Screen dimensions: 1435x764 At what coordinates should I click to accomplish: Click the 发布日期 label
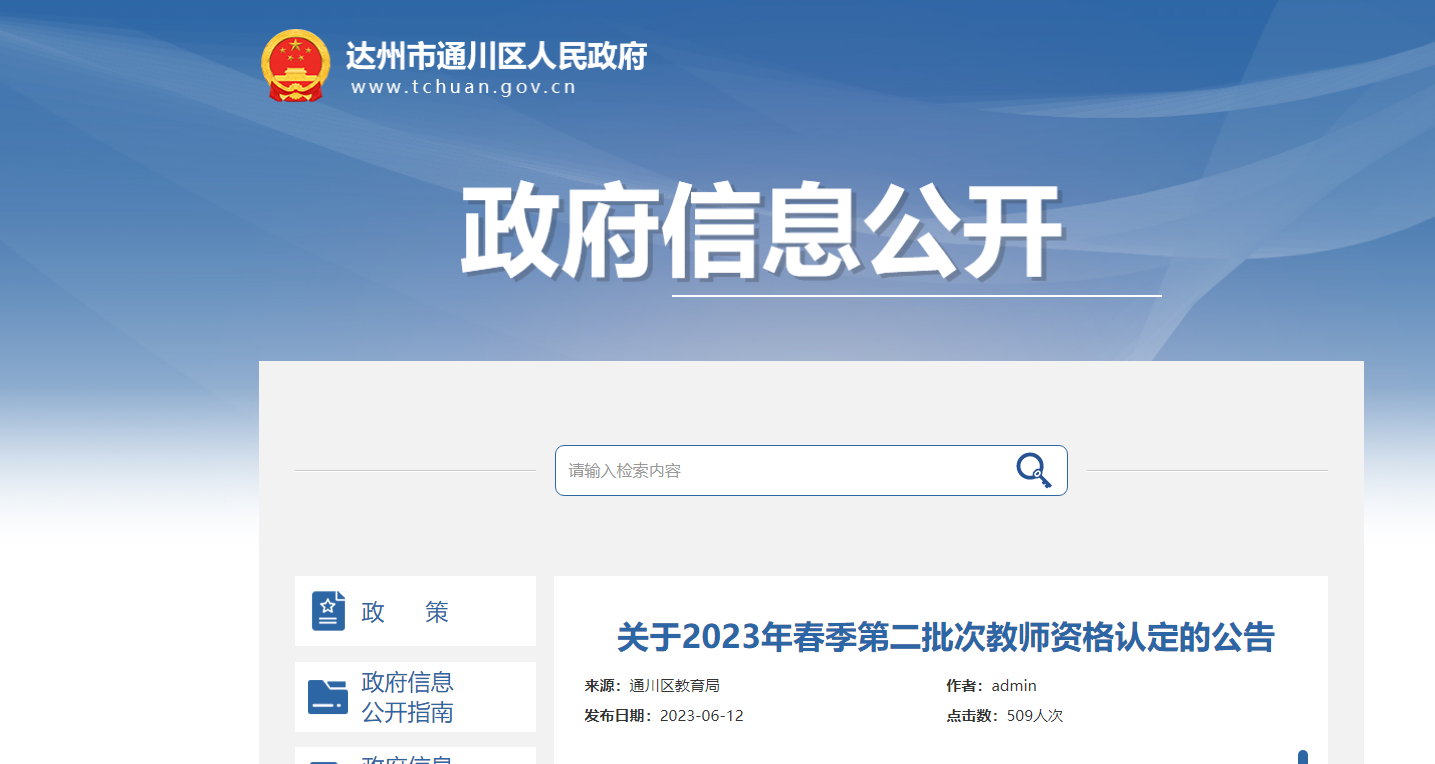pyautogui.click(x=618, y=716)
